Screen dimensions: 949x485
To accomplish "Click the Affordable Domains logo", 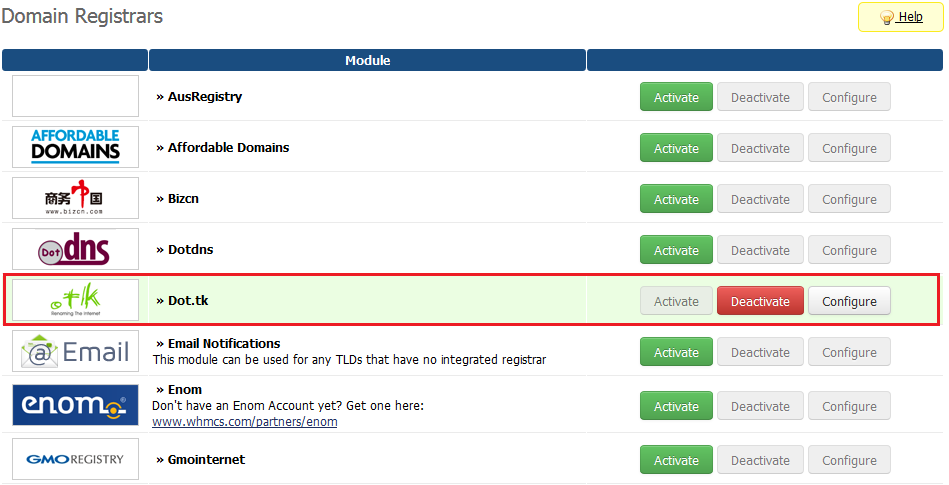I will click(76, 147).
